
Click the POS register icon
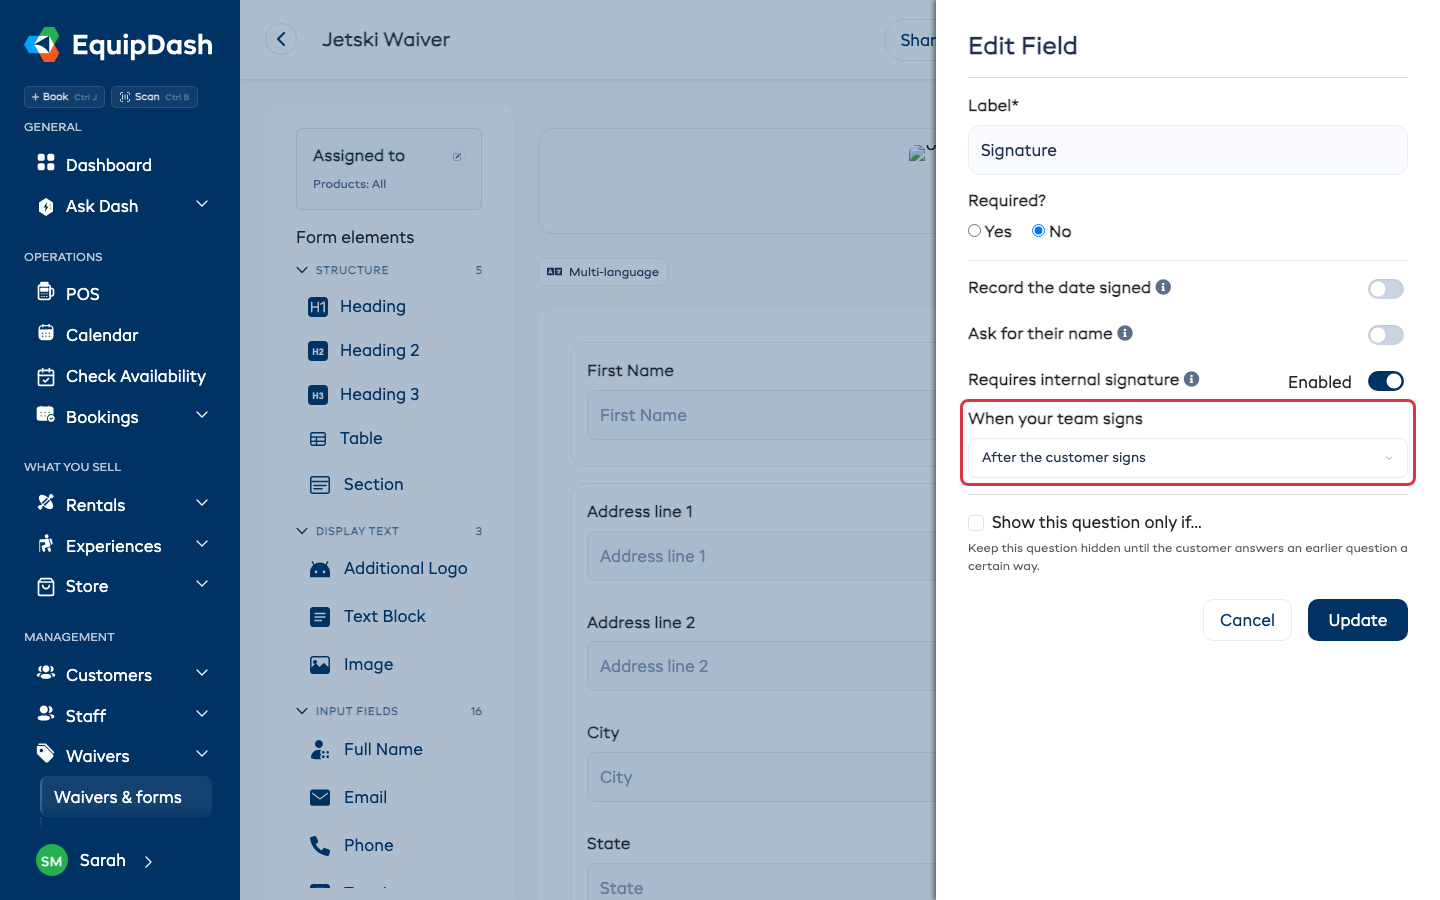click(x=46, y=291)
